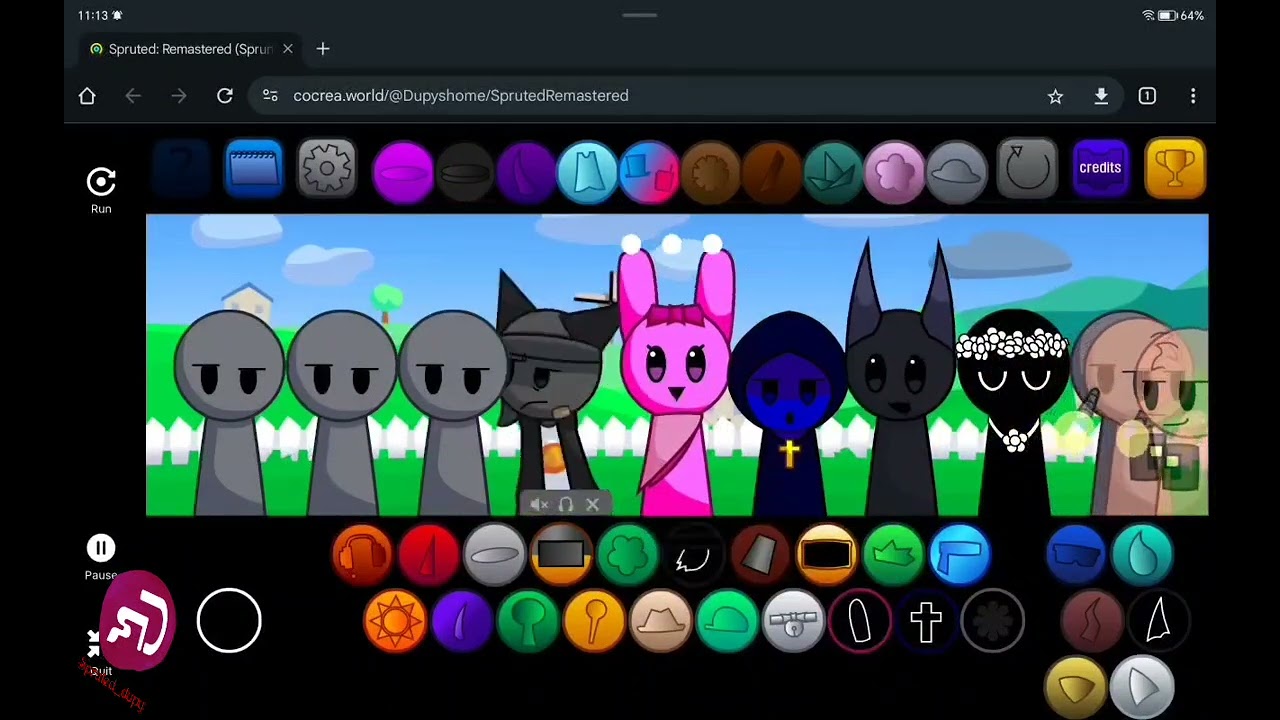Select the blue gun-shaped sound icon

pyautogui.click(x=960, y=555)
